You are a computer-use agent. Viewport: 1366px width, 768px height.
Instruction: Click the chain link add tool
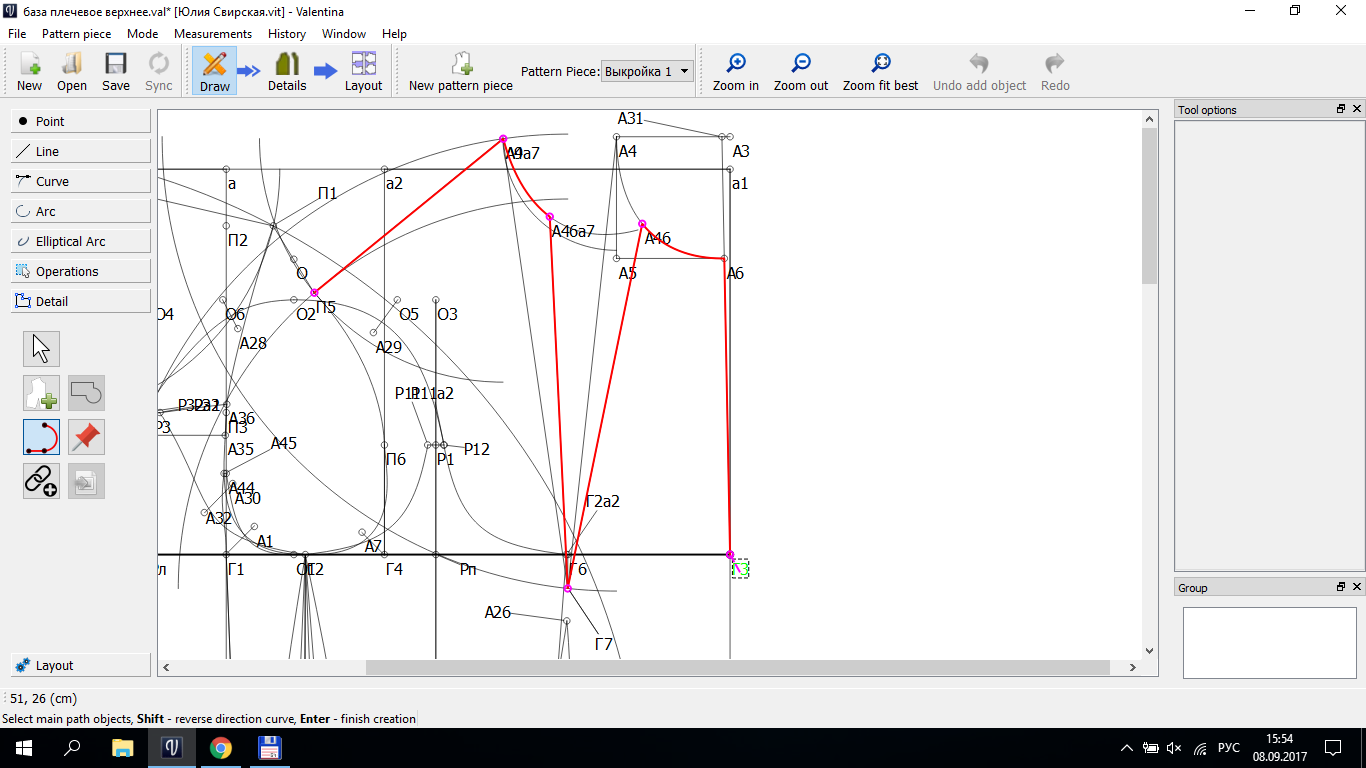[41, 481]
